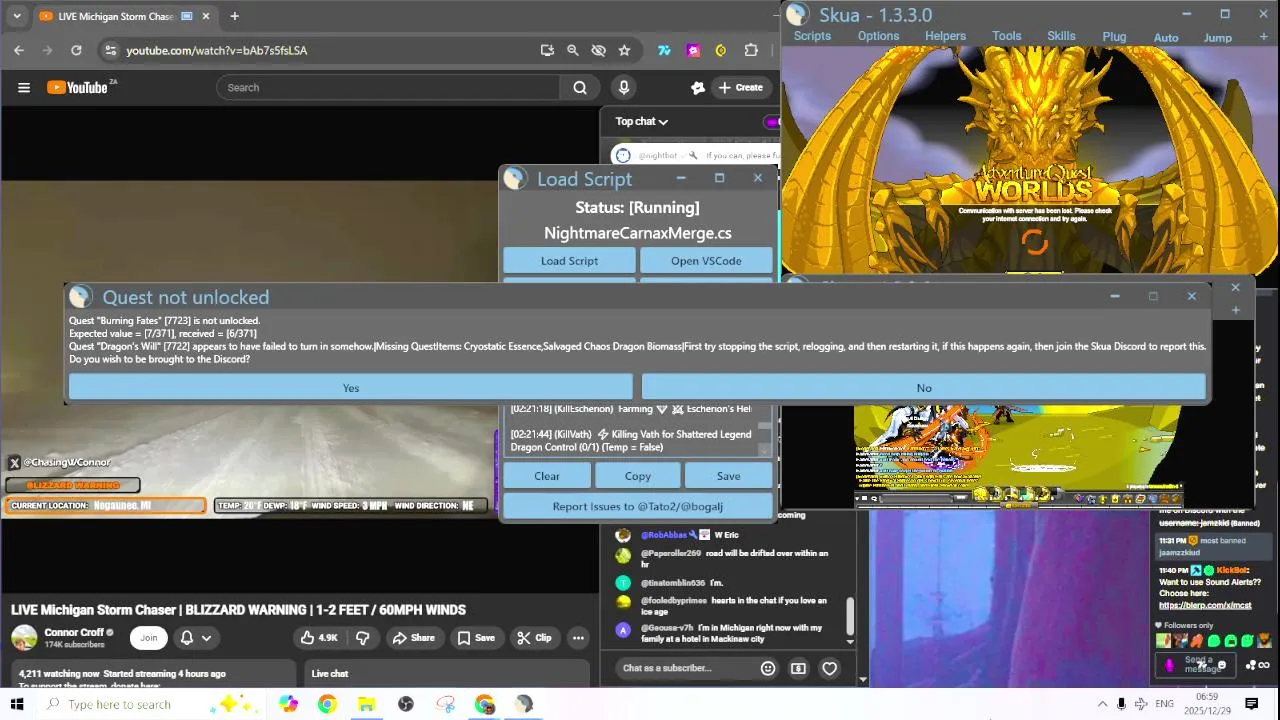
Task: Click Load Script button
Action: coord(569,261)
